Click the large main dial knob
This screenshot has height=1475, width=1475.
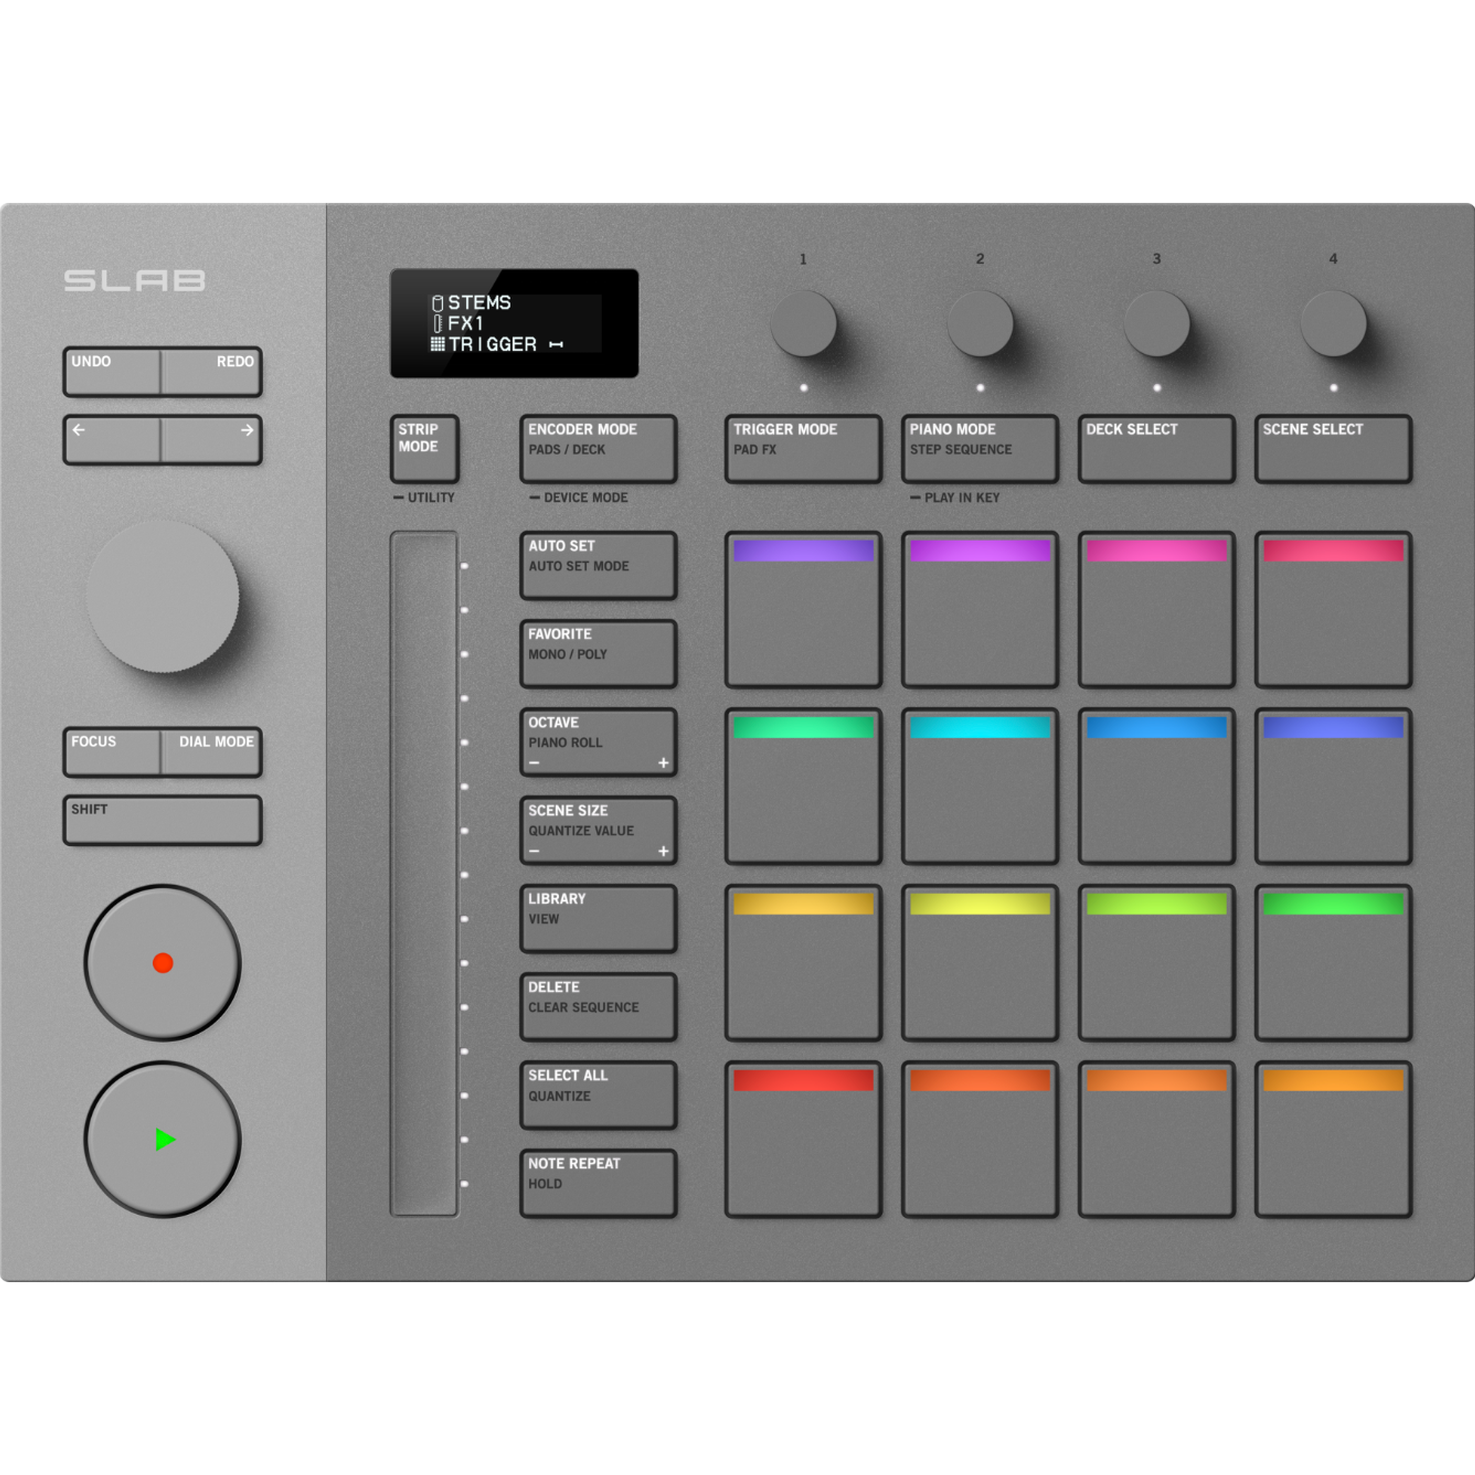tap(163, 596)
